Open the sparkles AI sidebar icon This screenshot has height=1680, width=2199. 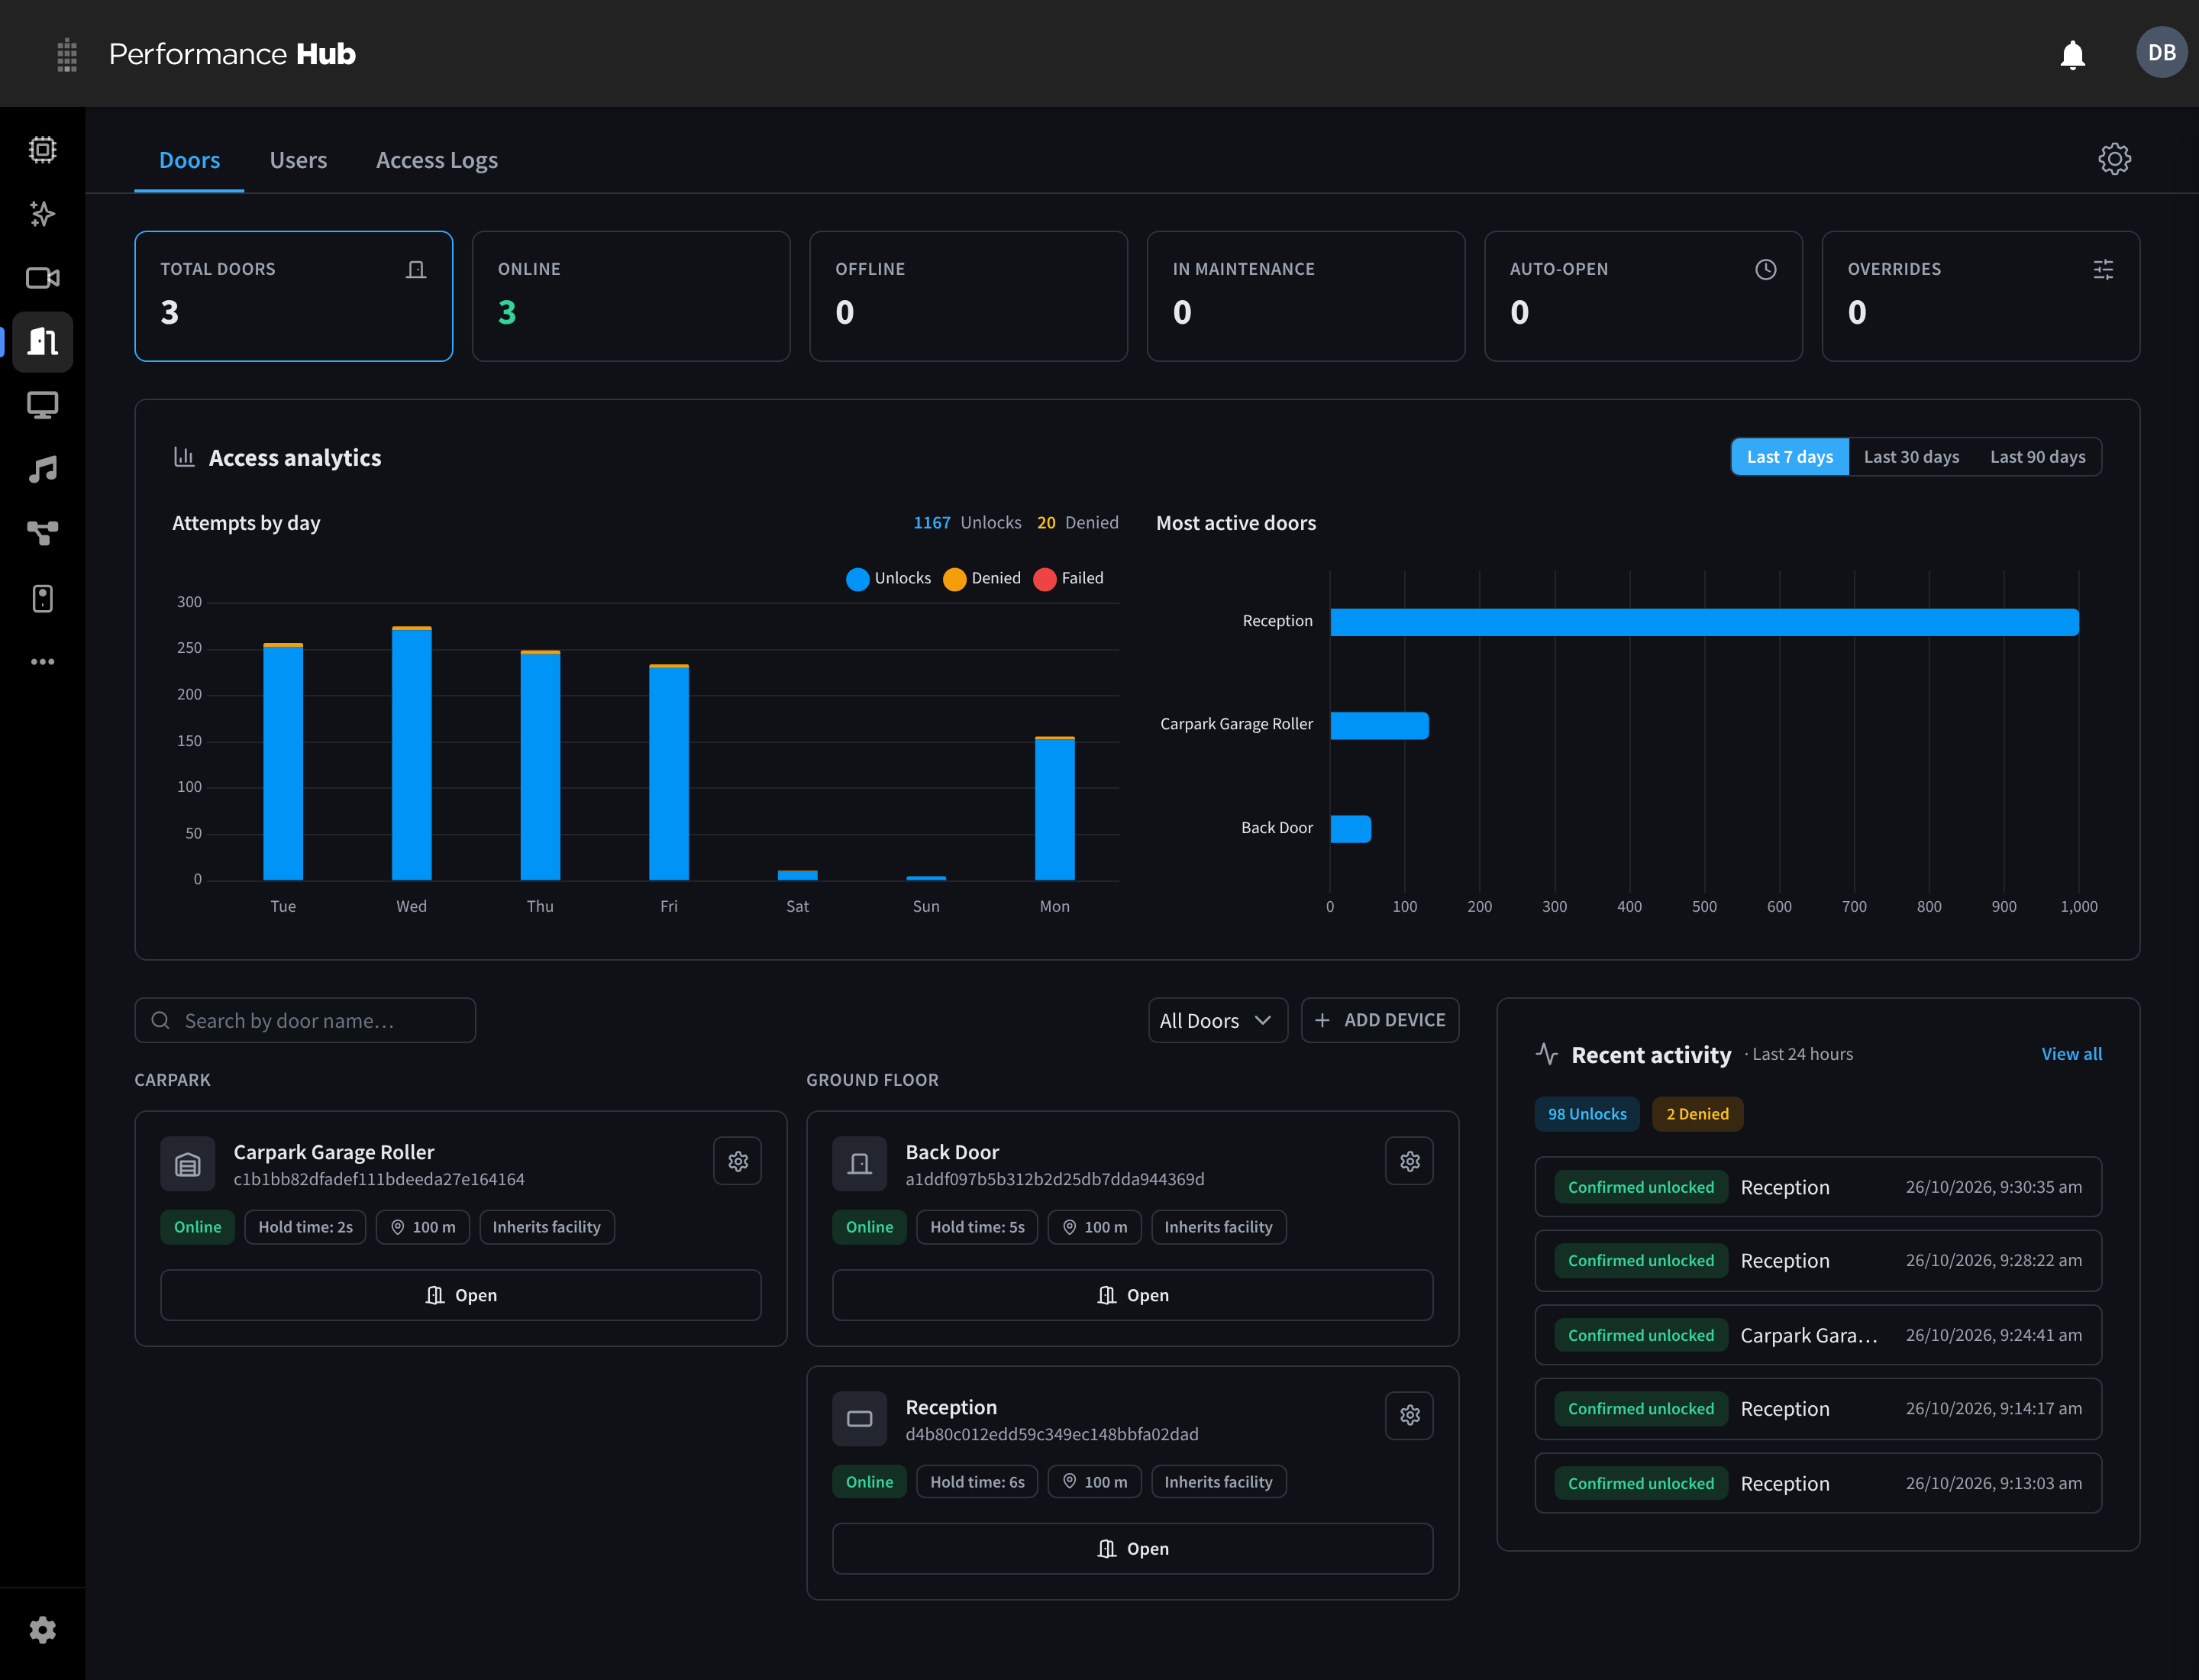click(x=42, y=213)
